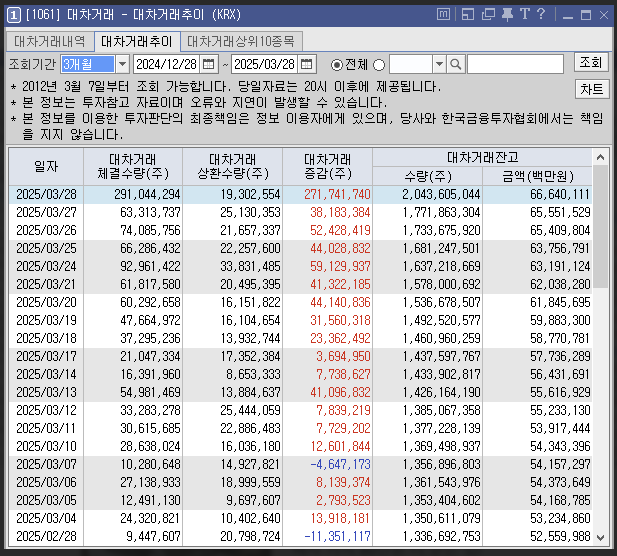Click amount 58,770,781

[560, 338]
